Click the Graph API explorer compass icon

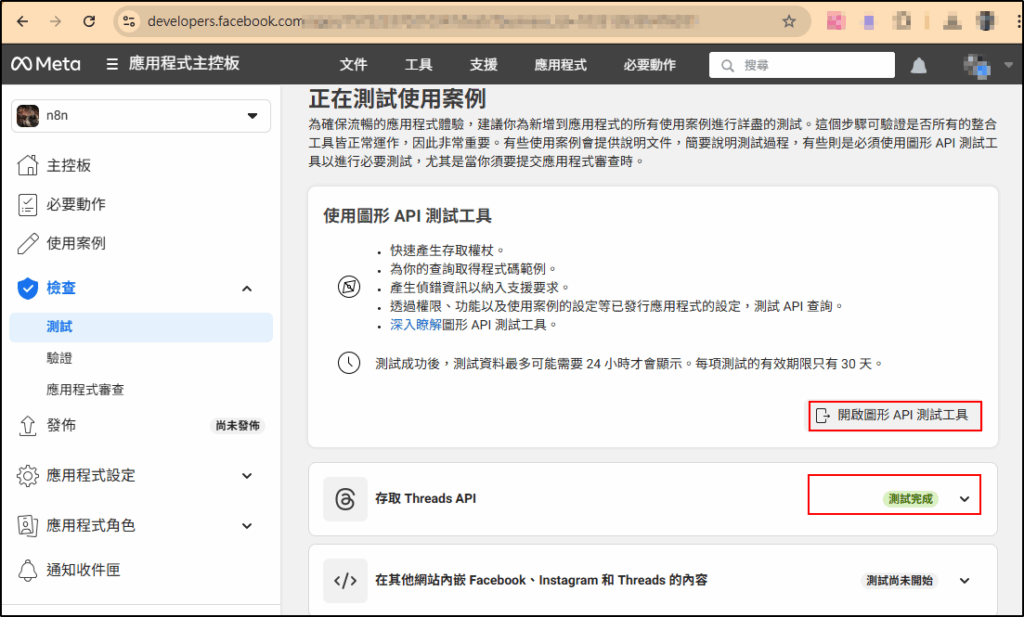click(349, 287)
